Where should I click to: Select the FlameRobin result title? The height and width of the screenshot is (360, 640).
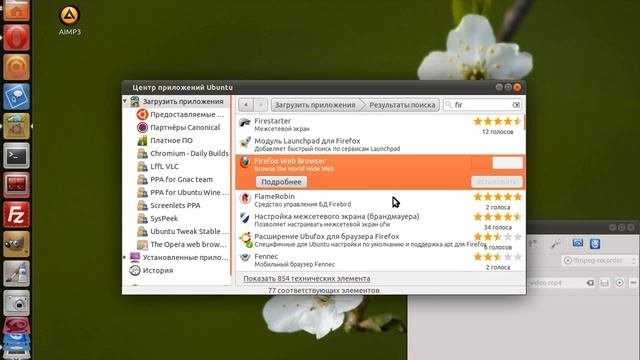tap(274, 196)
